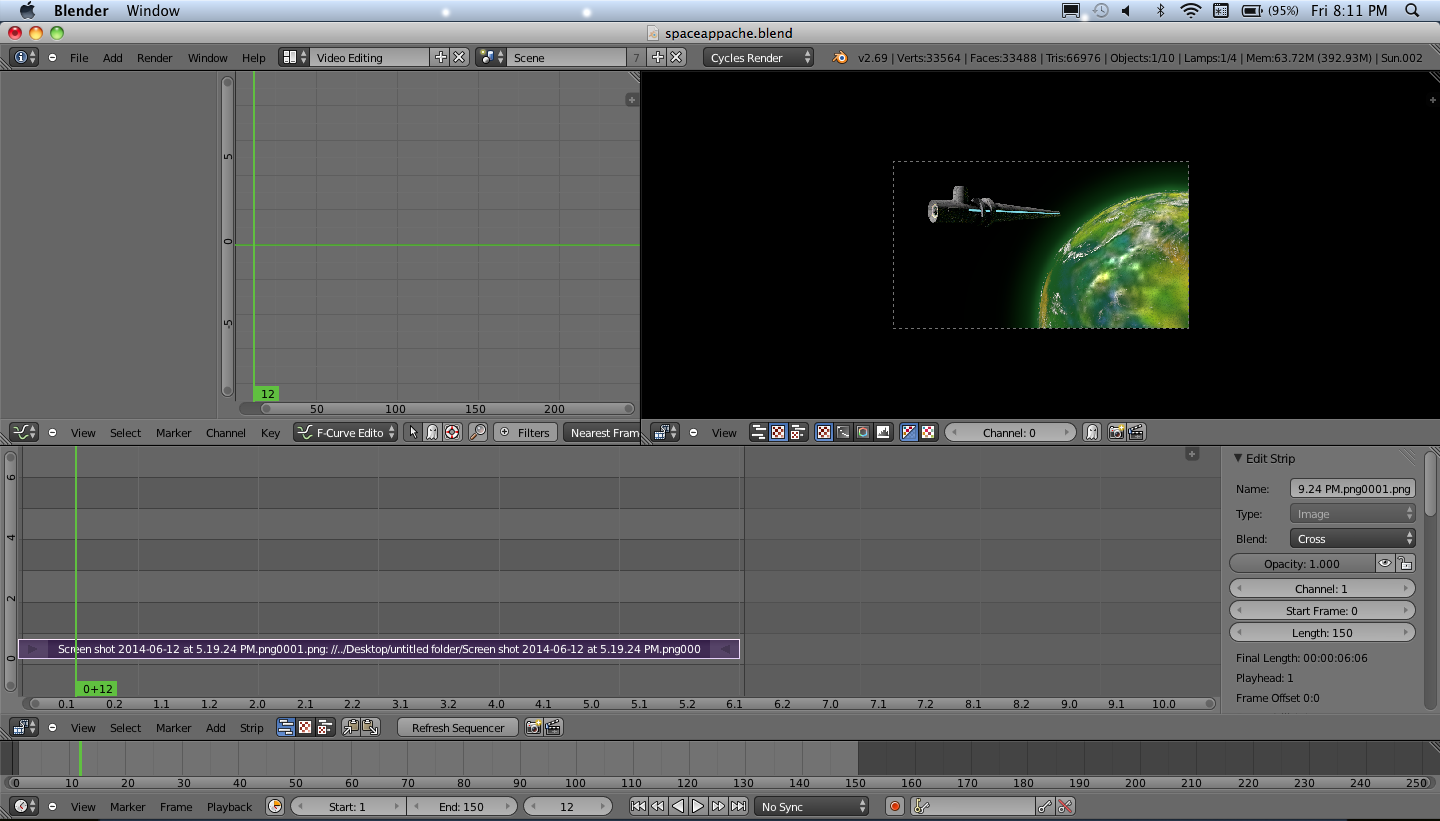Click the play animation forward button

[x=698, y=807]
